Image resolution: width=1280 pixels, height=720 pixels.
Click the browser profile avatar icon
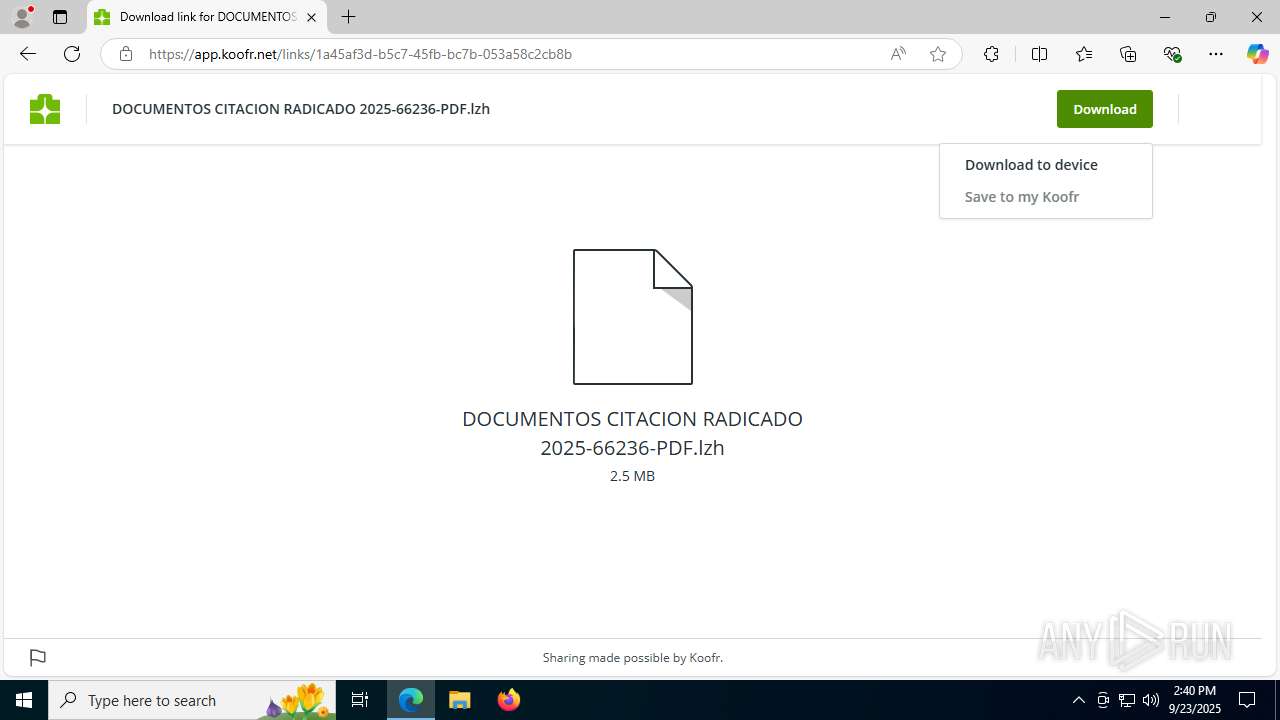[x=22, y=17]
